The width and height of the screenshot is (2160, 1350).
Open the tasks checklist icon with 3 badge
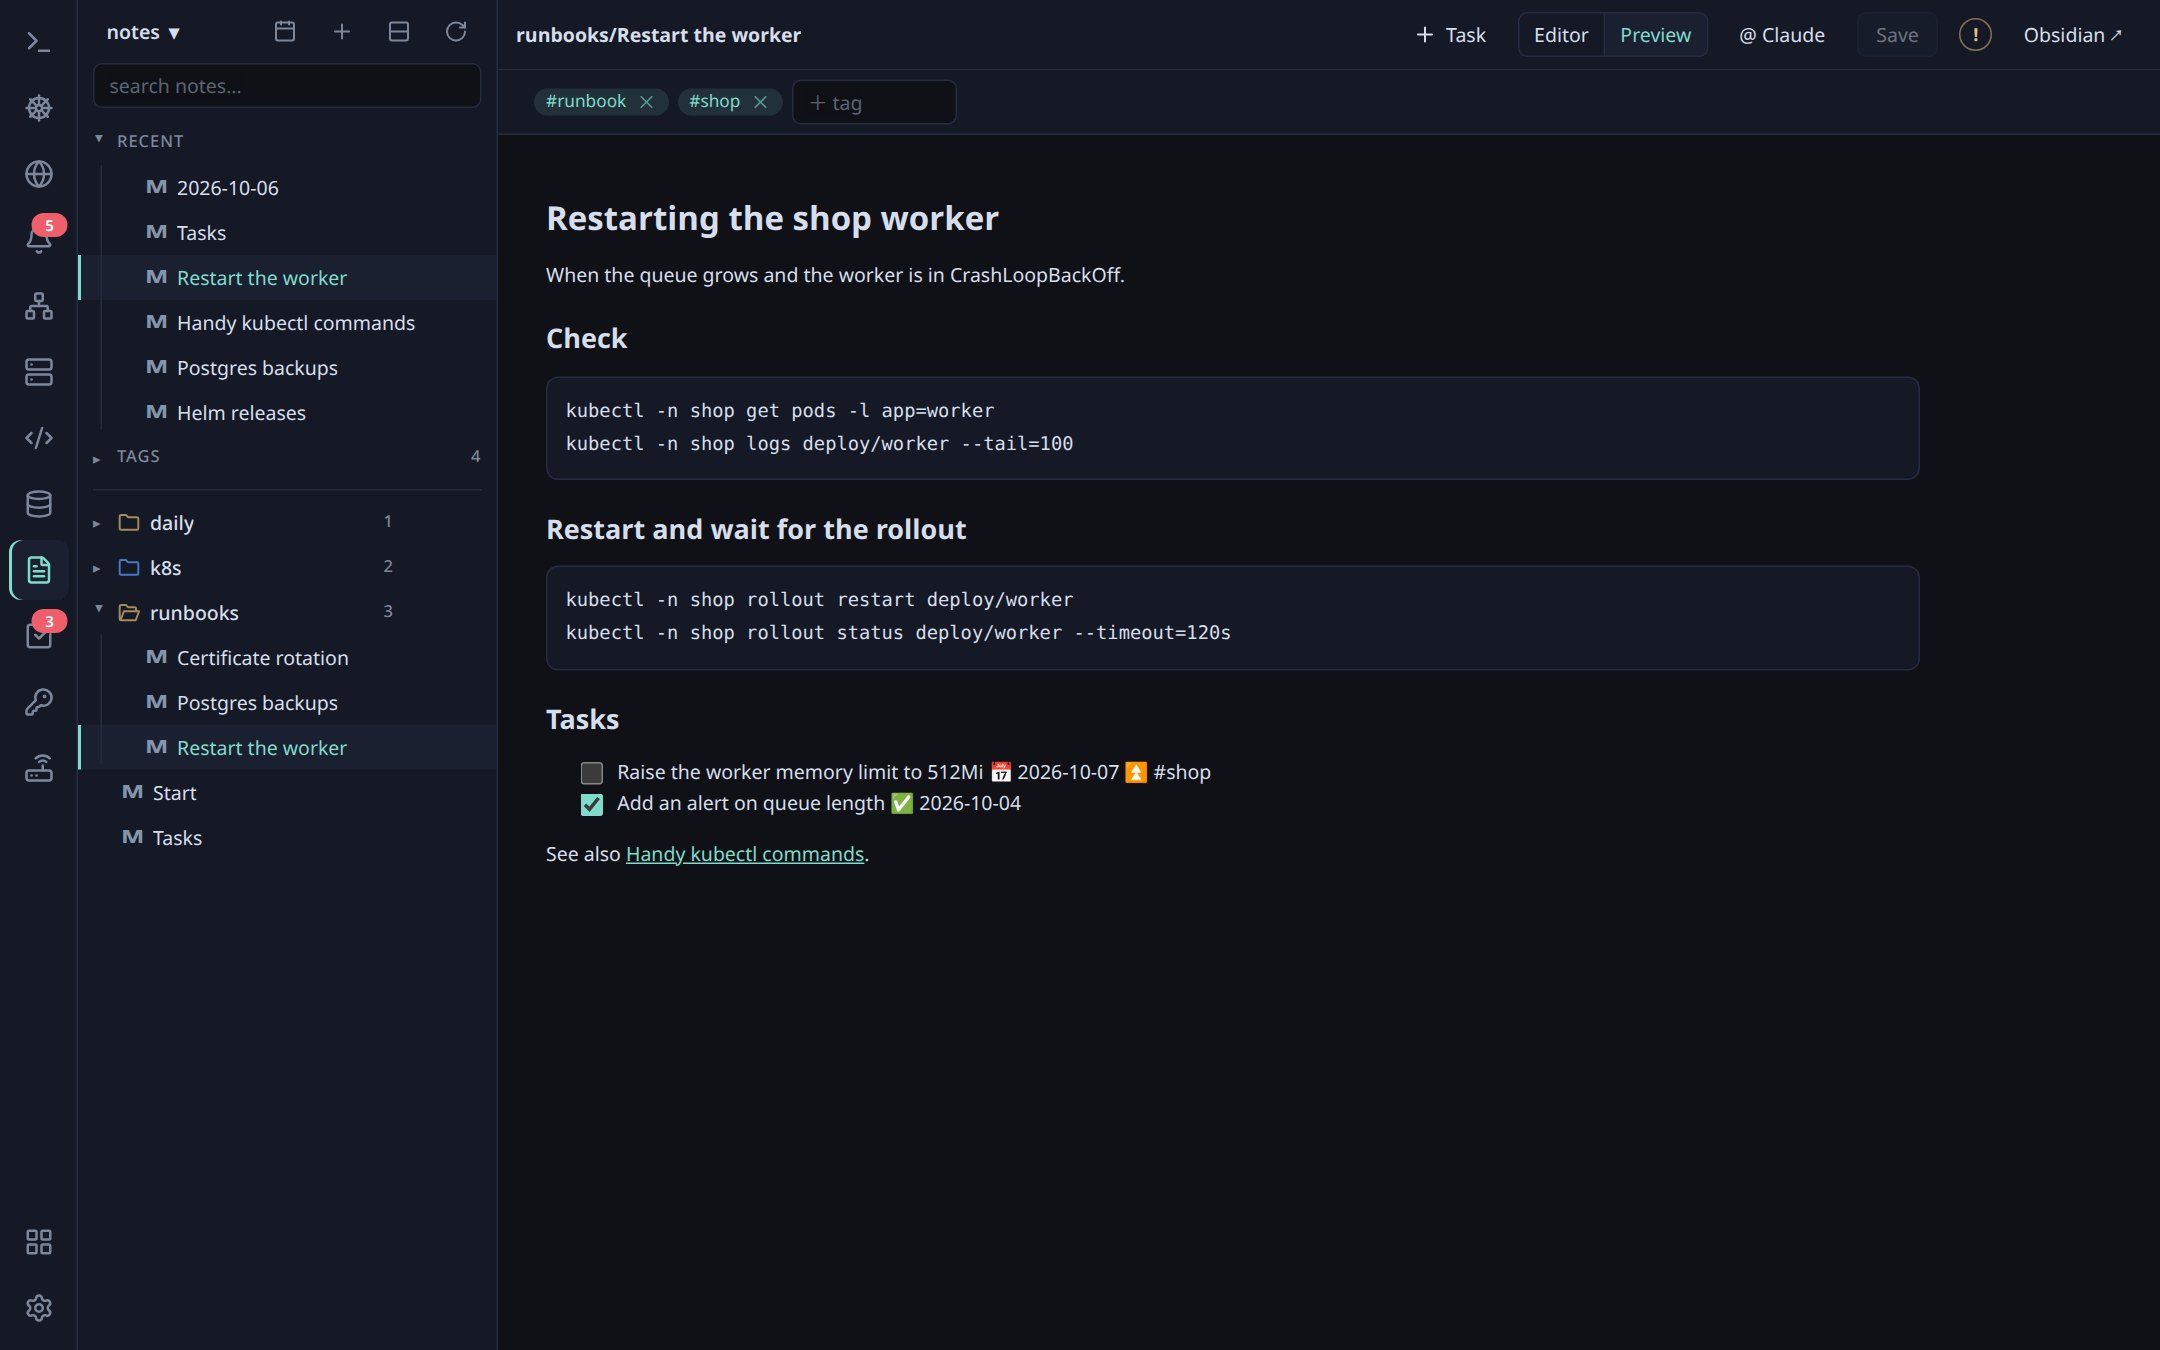(x=38, y=636)
